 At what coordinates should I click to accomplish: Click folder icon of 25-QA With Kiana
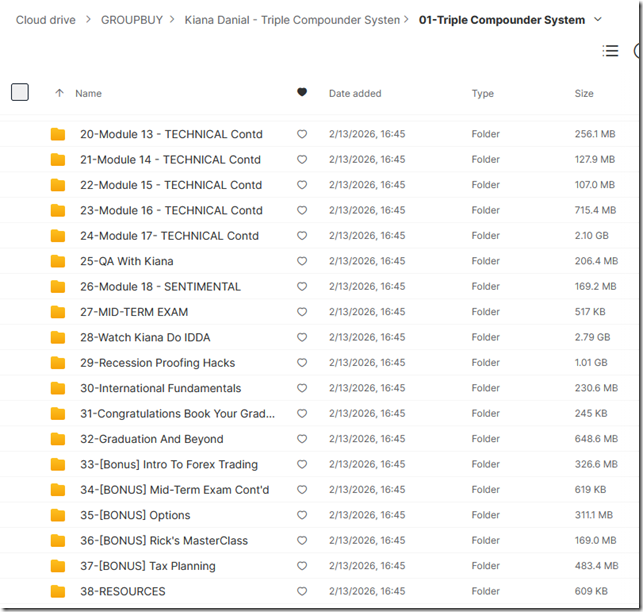point(58,261)
